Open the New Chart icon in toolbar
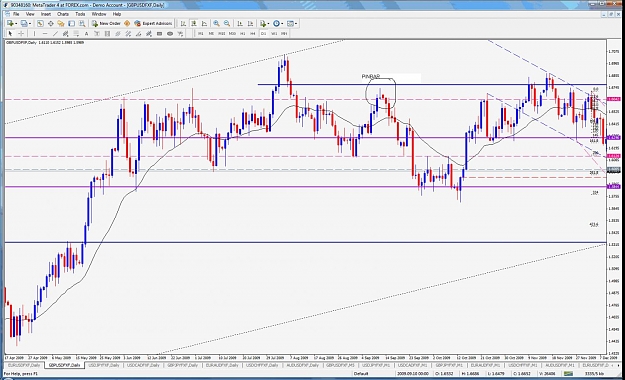The image size is (625, 380). pos(10,24)
